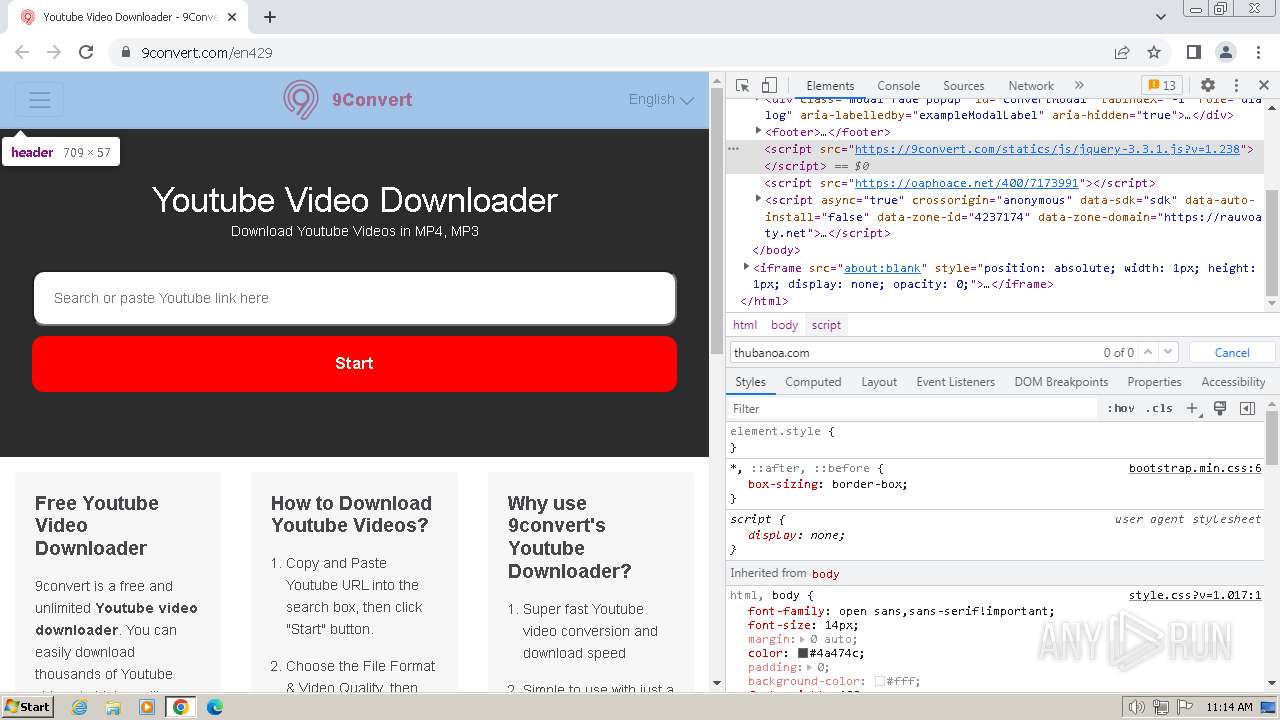Open the Accessibility pane tab
The width and height of the screenshot is (1280, 720).
click(x=1233, y=382)
